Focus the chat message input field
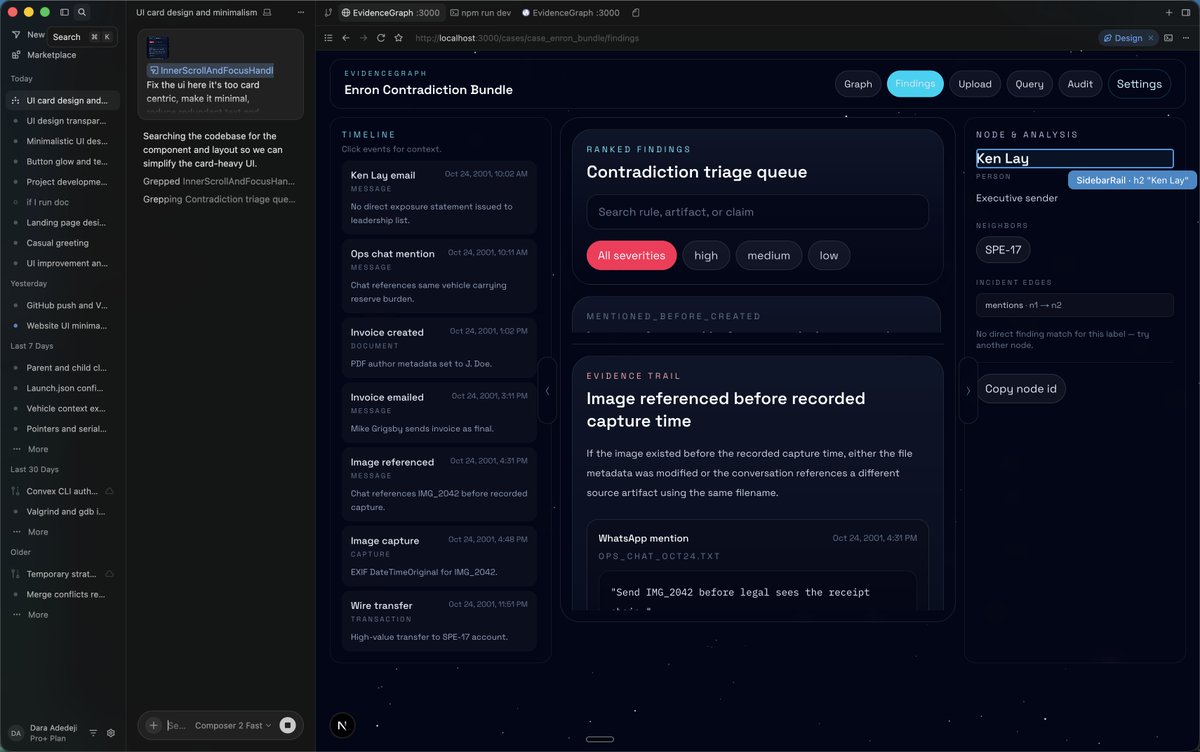Screen dimensions: 1200x752 click(177, 726)
